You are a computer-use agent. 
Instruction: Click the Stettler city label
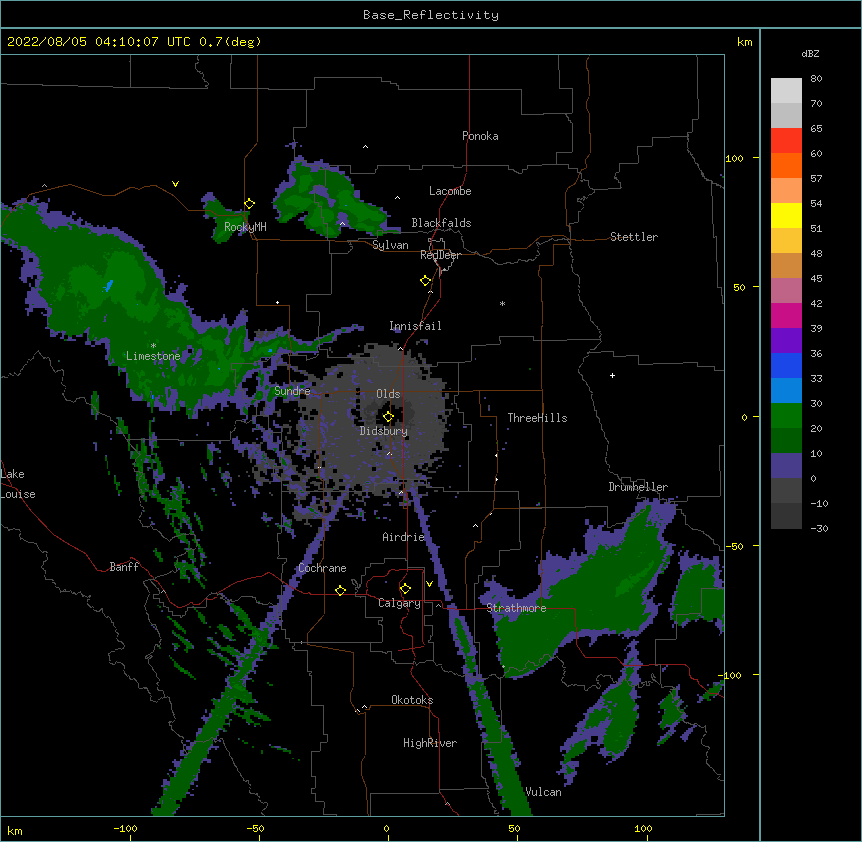click(634, 237)
